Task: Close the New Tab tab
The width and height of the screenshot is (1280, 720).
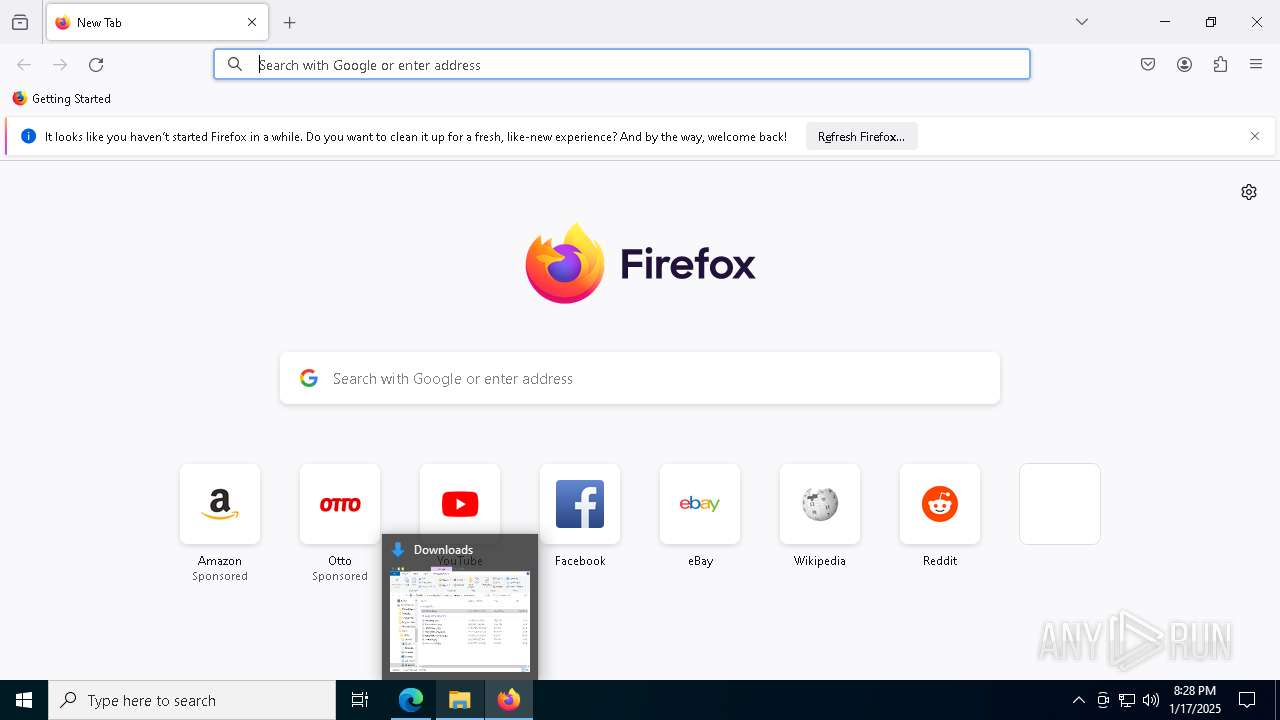Action: 252,22
